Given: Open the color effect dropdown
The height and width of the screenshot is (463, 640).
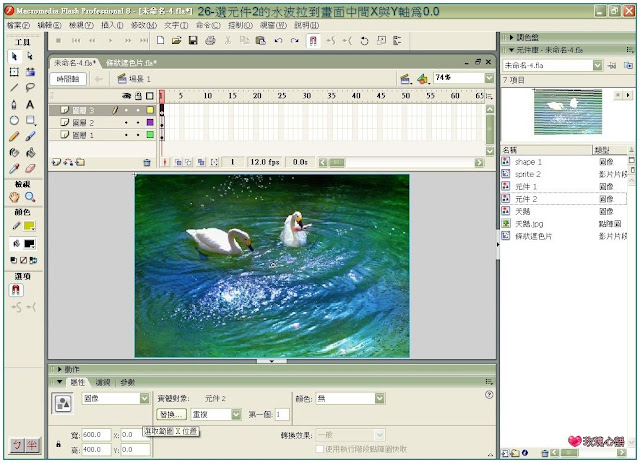Looking at the screenshot, I should coord(380,398).
